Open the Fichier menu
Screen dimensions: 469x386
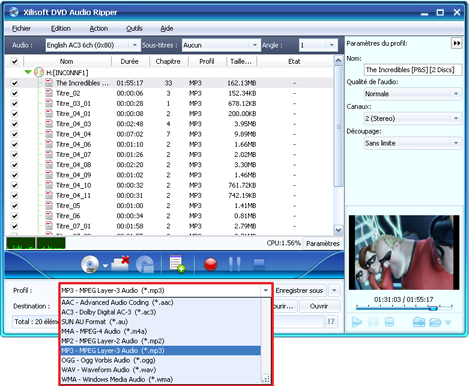21,29
